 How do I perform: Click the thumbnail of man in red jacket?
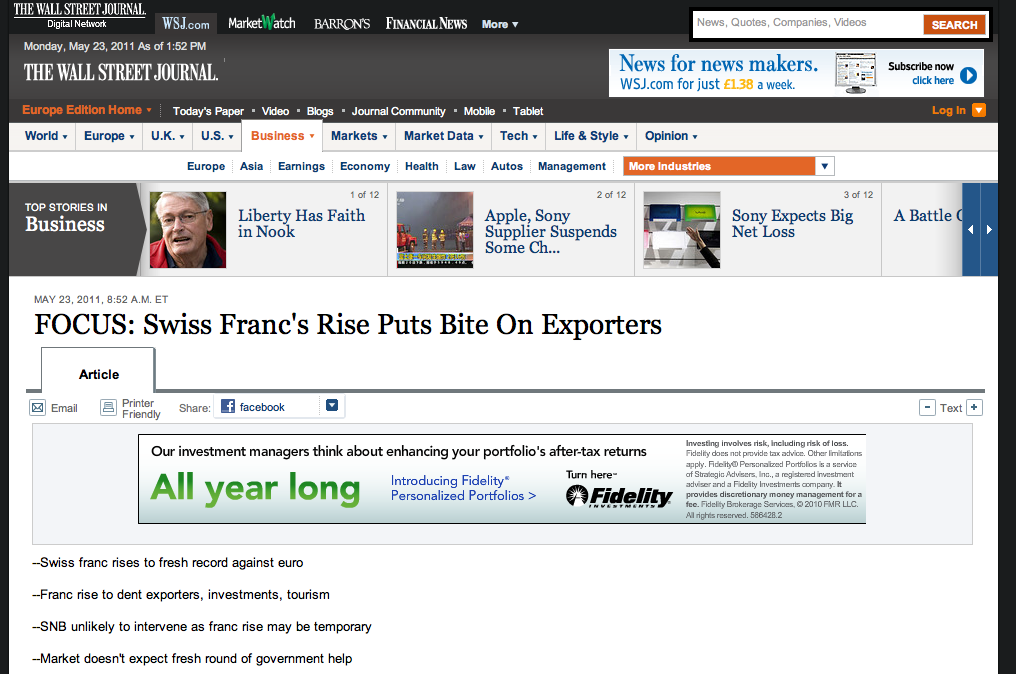pyautogui.click(x=188, y=229)
